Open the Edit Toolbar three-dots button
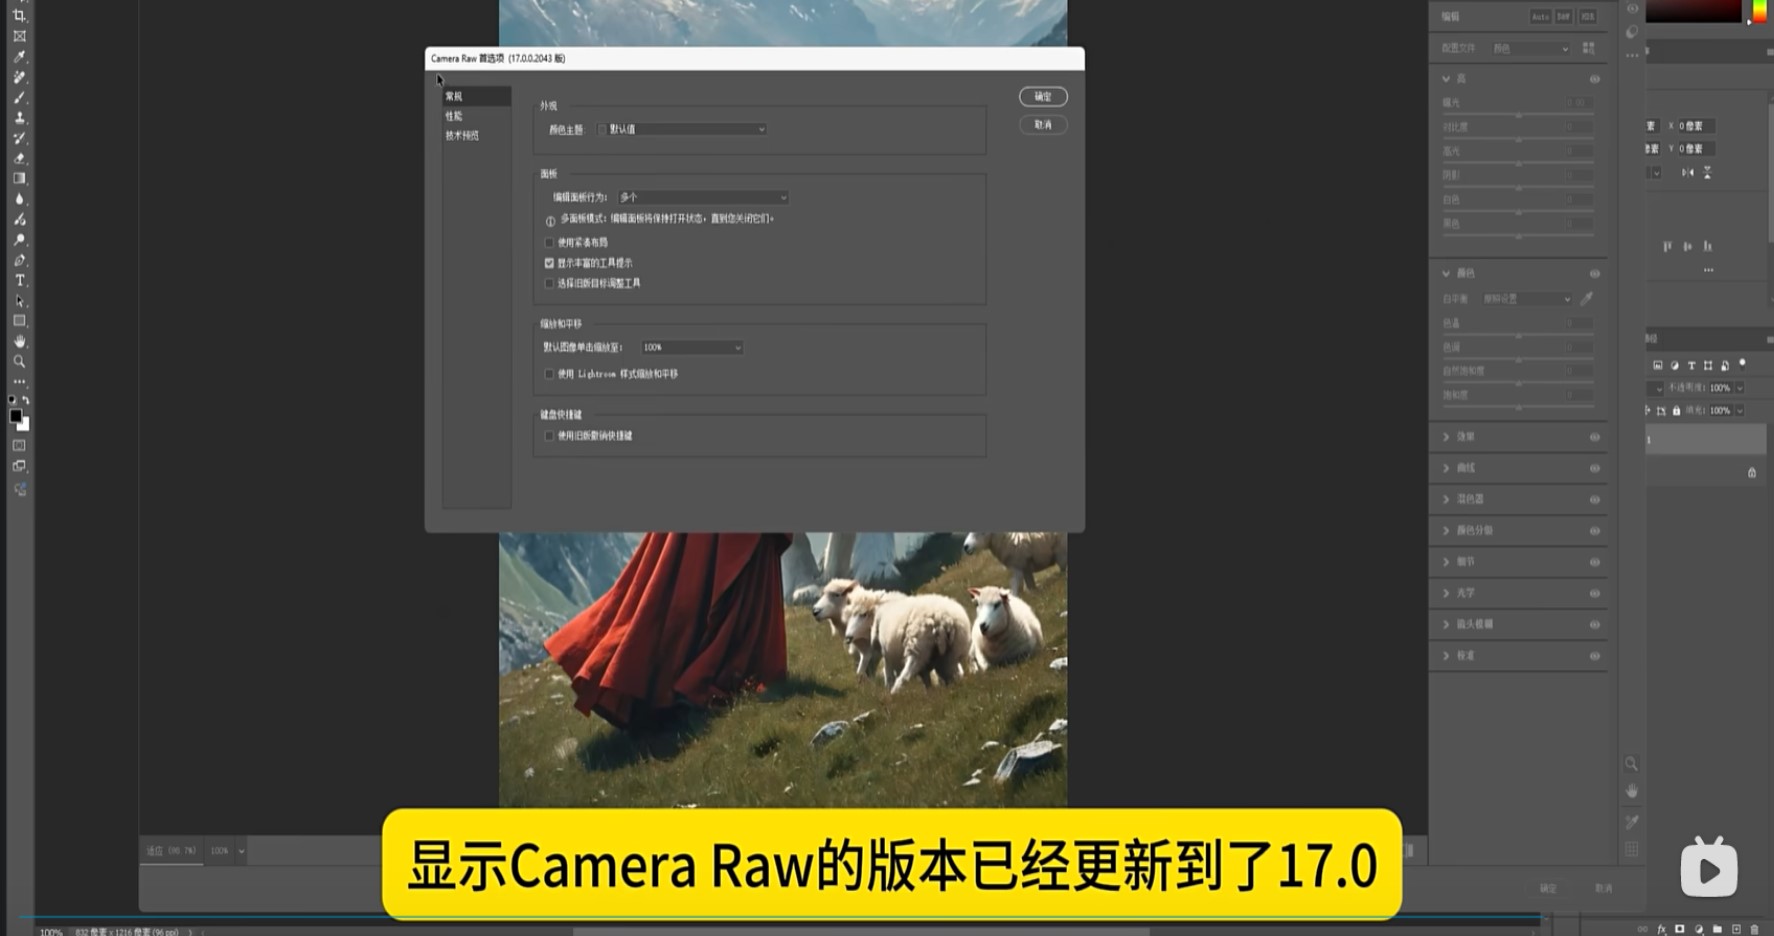1774x936 pixels. (x=19, y=382)
